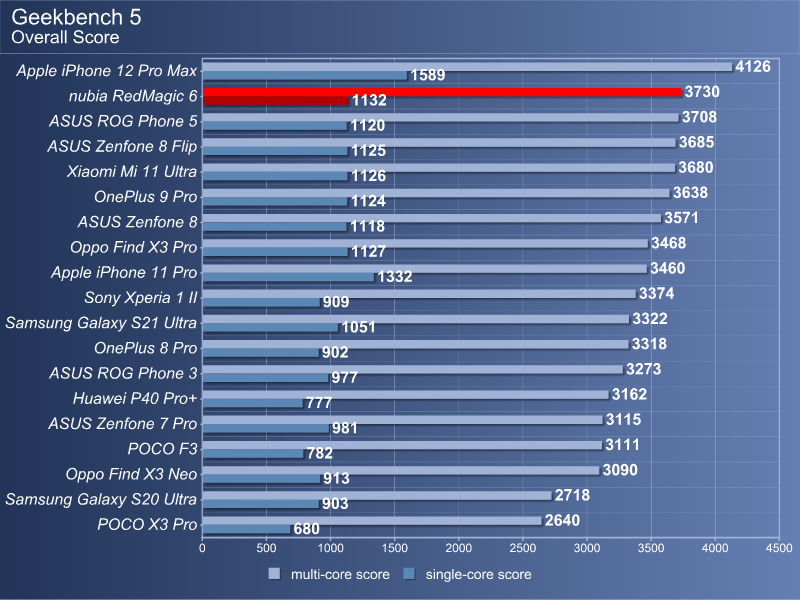This screenshot has width=800, height=600.
Task: Click the 3730 score value
Action: tap(702, 92)
